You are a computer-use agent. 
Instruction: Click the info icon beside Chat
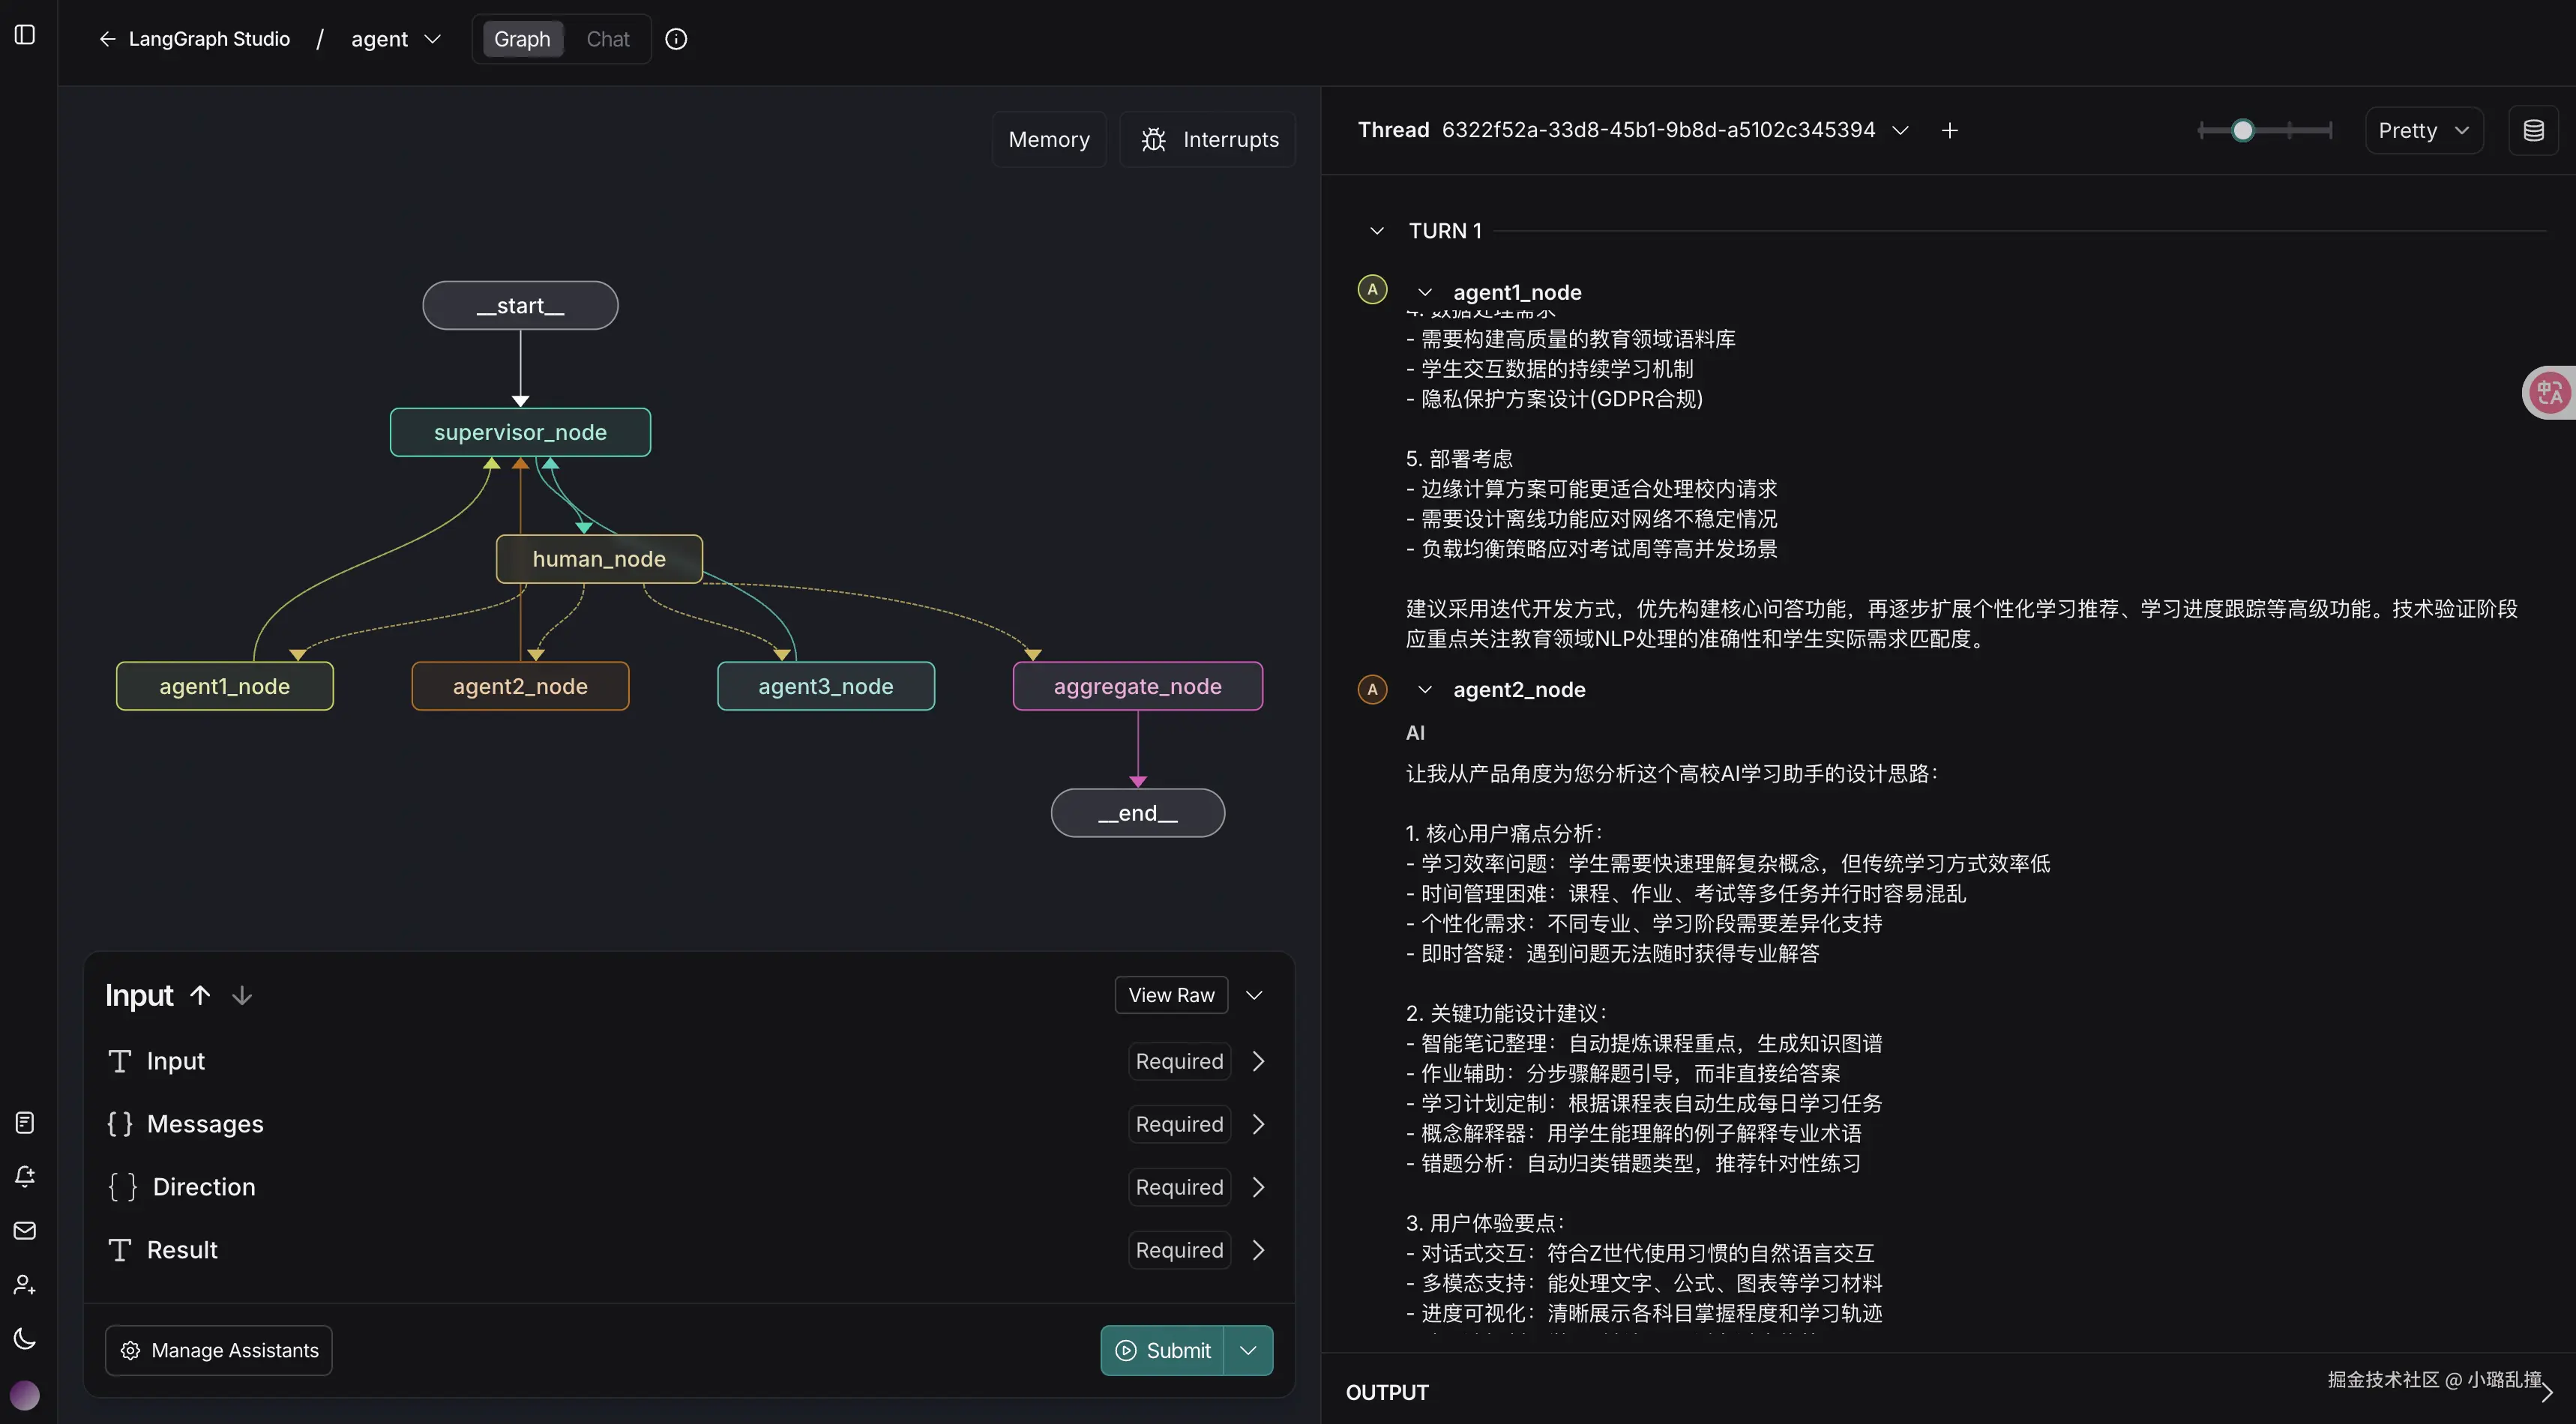tap(676, 39)
